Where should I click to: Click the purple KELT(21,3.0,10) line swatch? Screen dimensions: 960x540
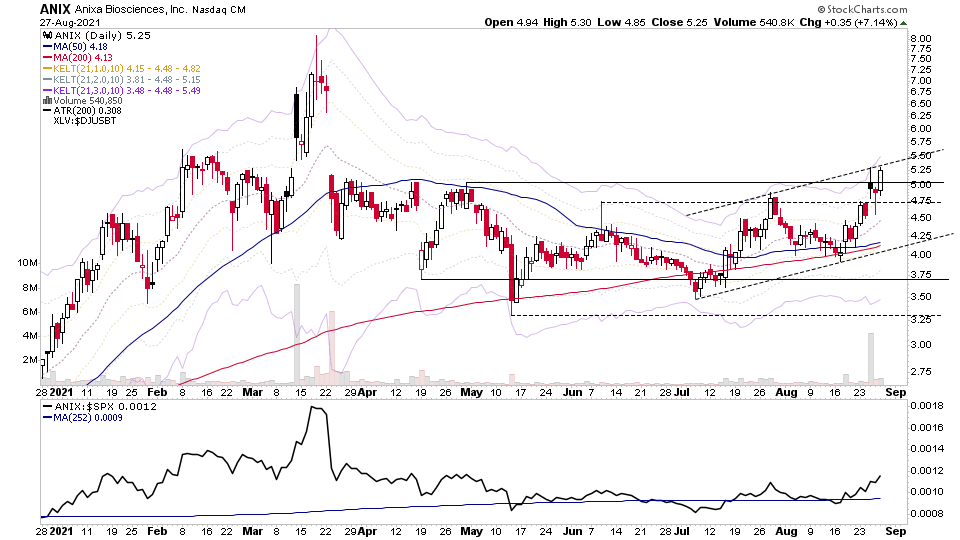pyautogui.click(x=47, y=91)
